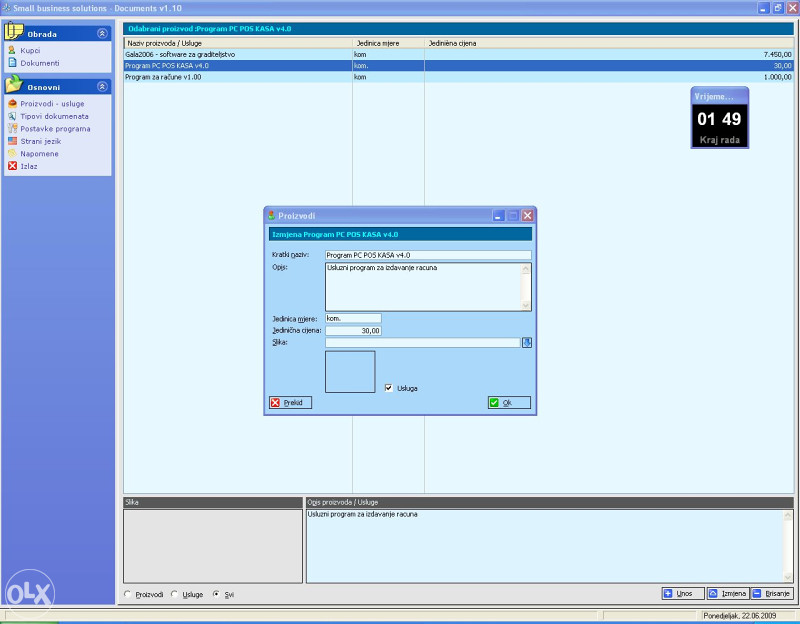
Task: Click the Izmjena button
Action: 728,593
